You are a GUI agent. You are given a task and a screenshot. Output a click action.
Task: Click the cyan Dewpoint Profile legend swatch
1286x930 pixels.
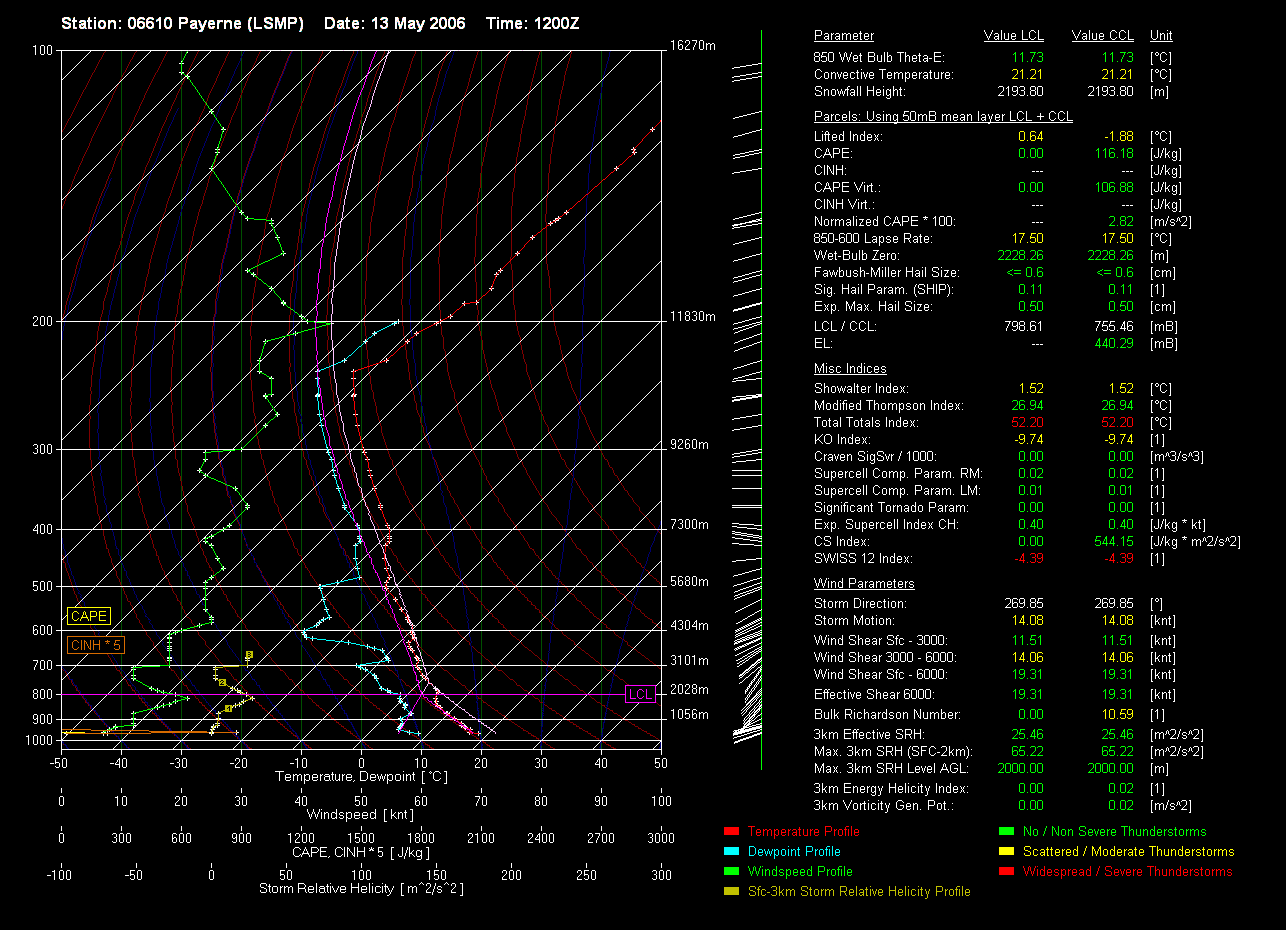[730, 851]
